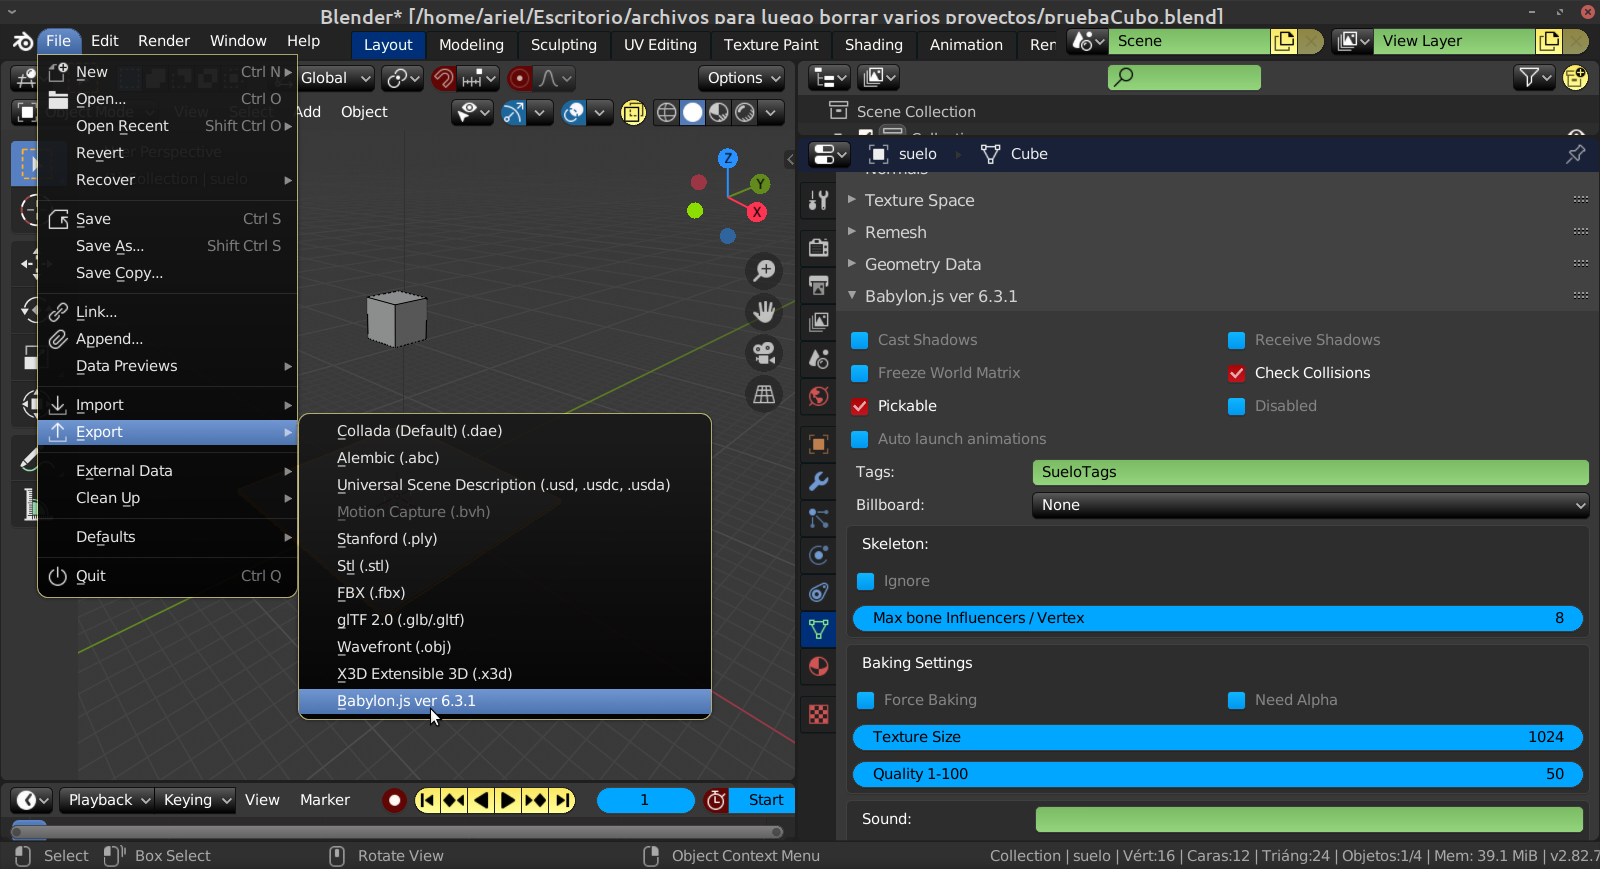Open the Billboard dropdown set to None
Screen dimensions: 1600x869
[1310, 505]
